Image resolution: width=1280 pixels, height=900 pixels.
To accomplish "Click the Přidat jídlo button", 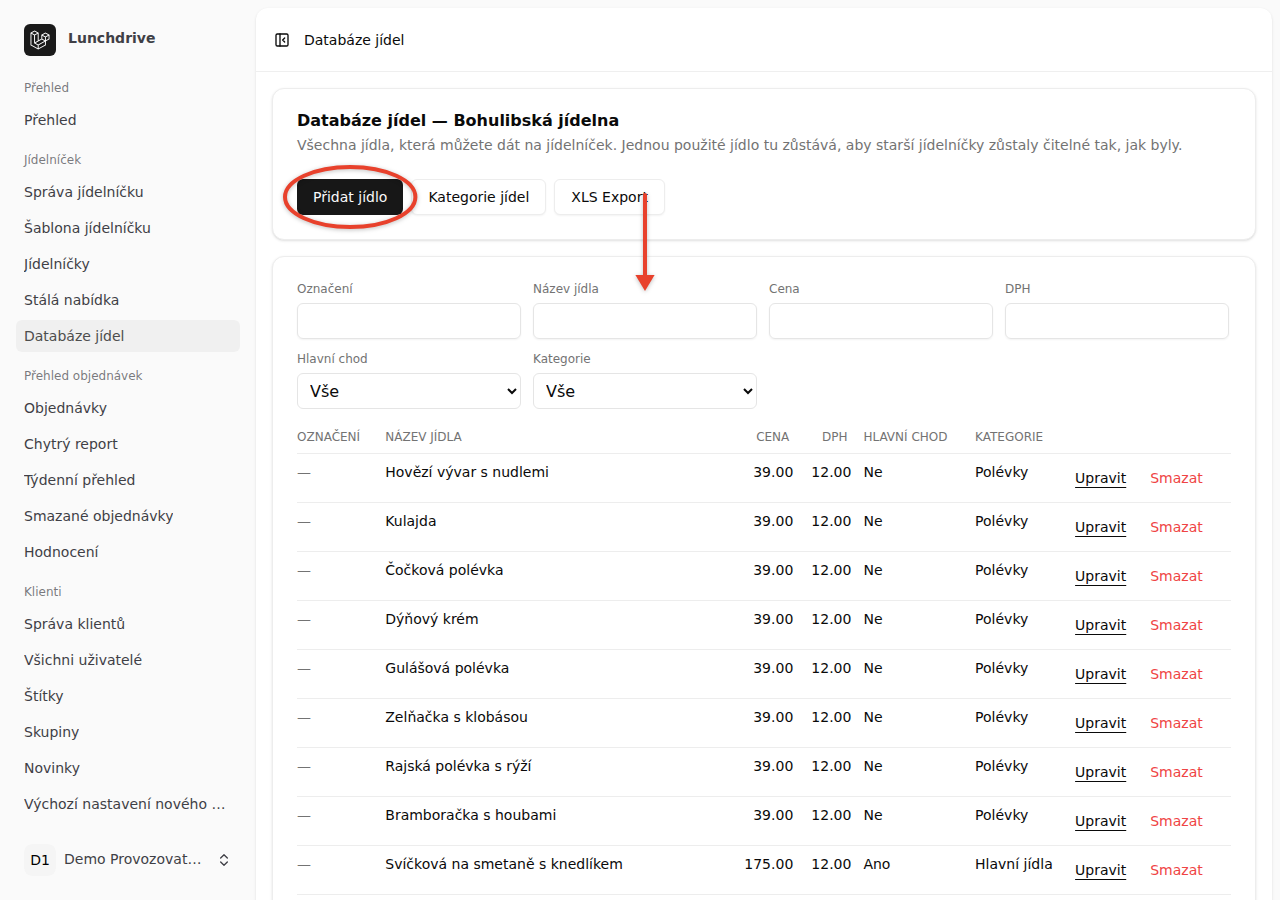I will (x=350, y=197).
